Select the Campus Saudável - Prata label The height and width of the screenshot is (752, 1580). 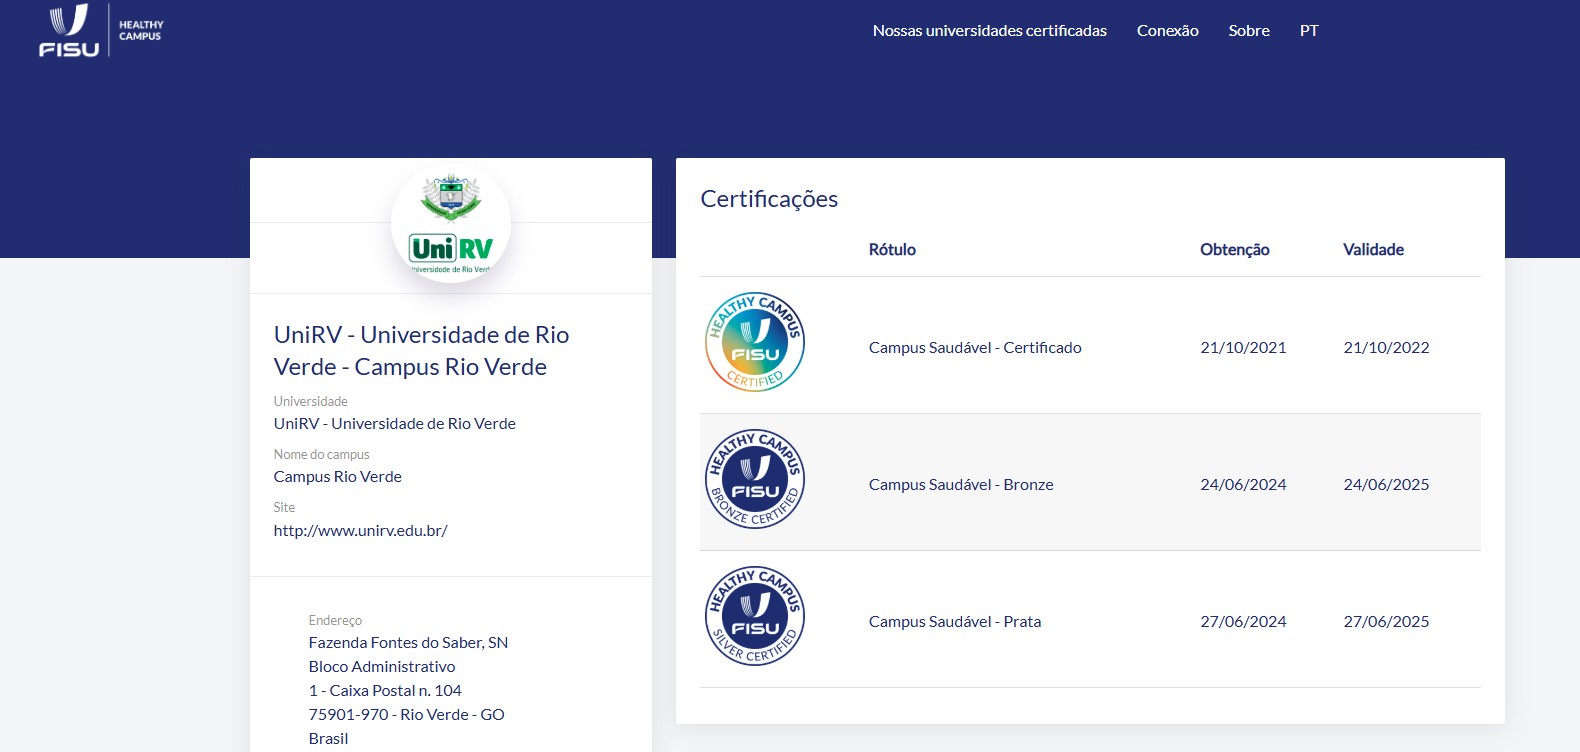955,622
